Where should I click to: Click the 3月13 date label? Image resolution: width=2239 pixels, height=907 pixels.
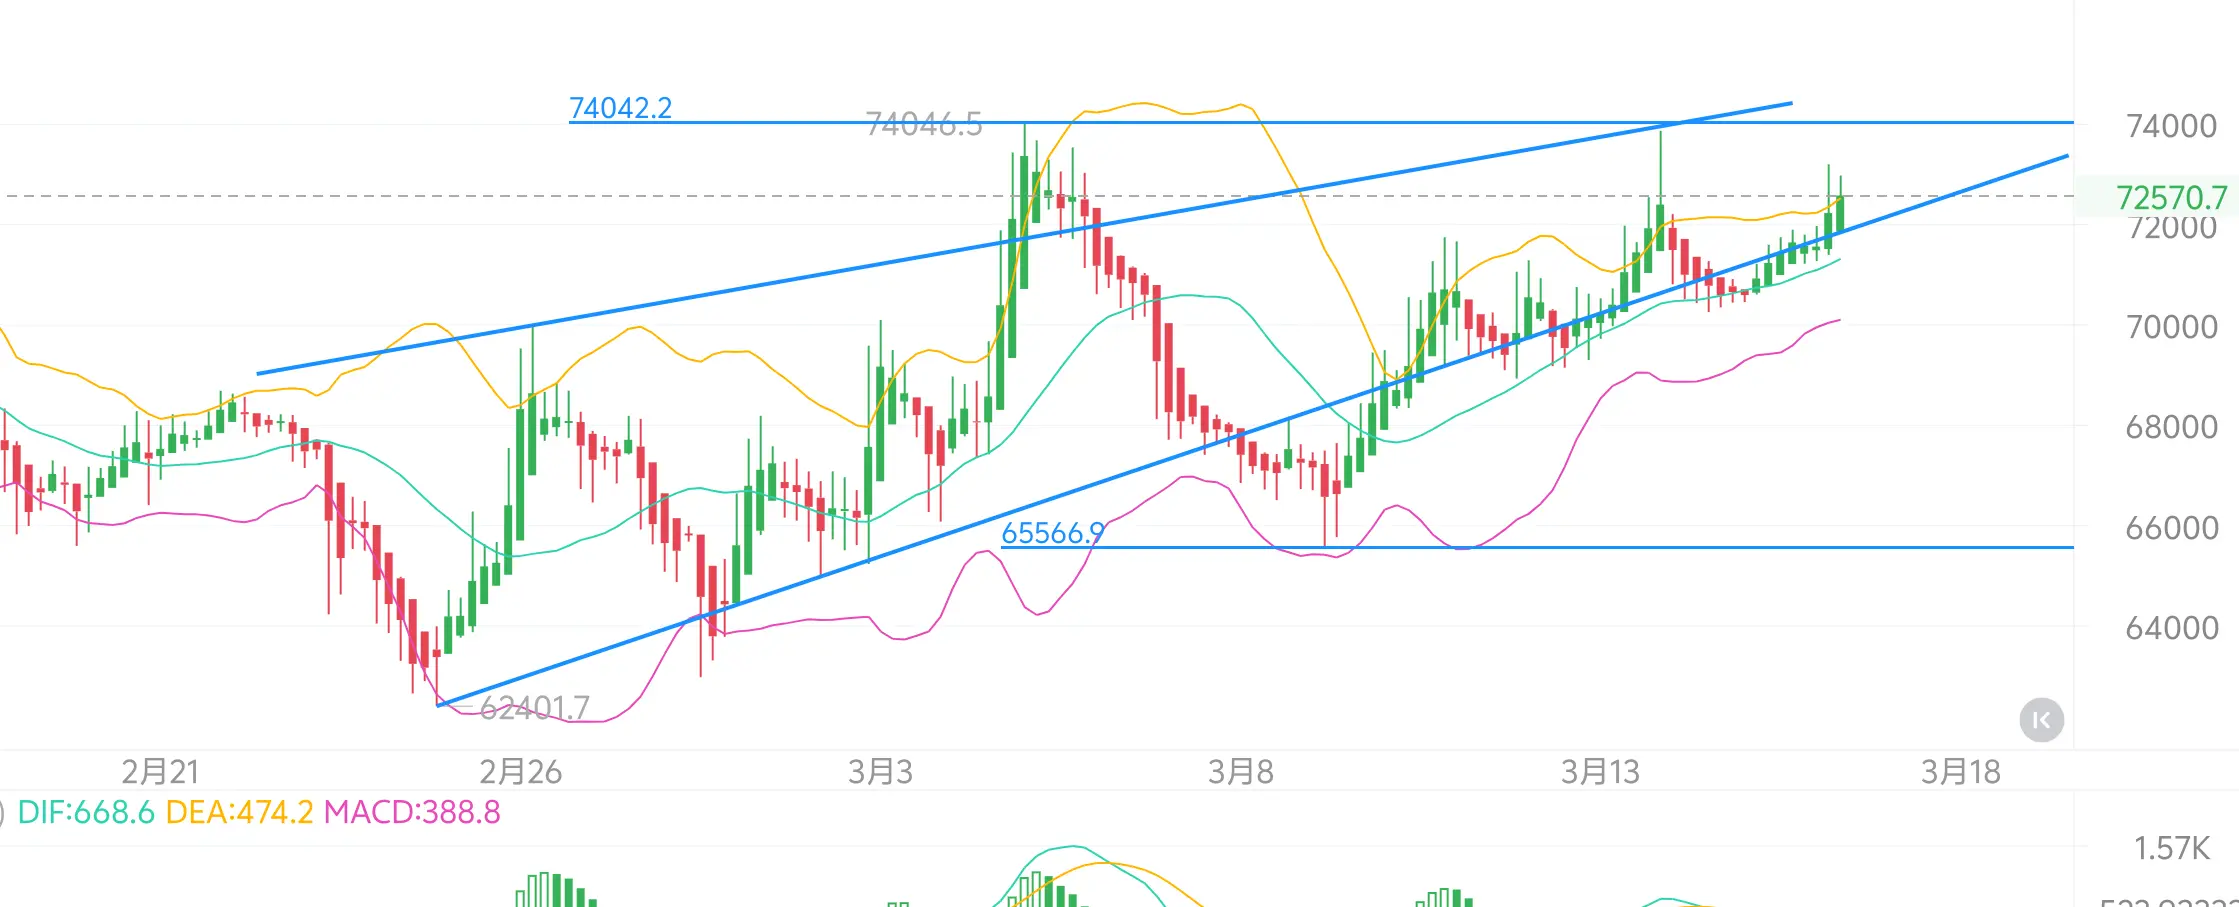1600,772
